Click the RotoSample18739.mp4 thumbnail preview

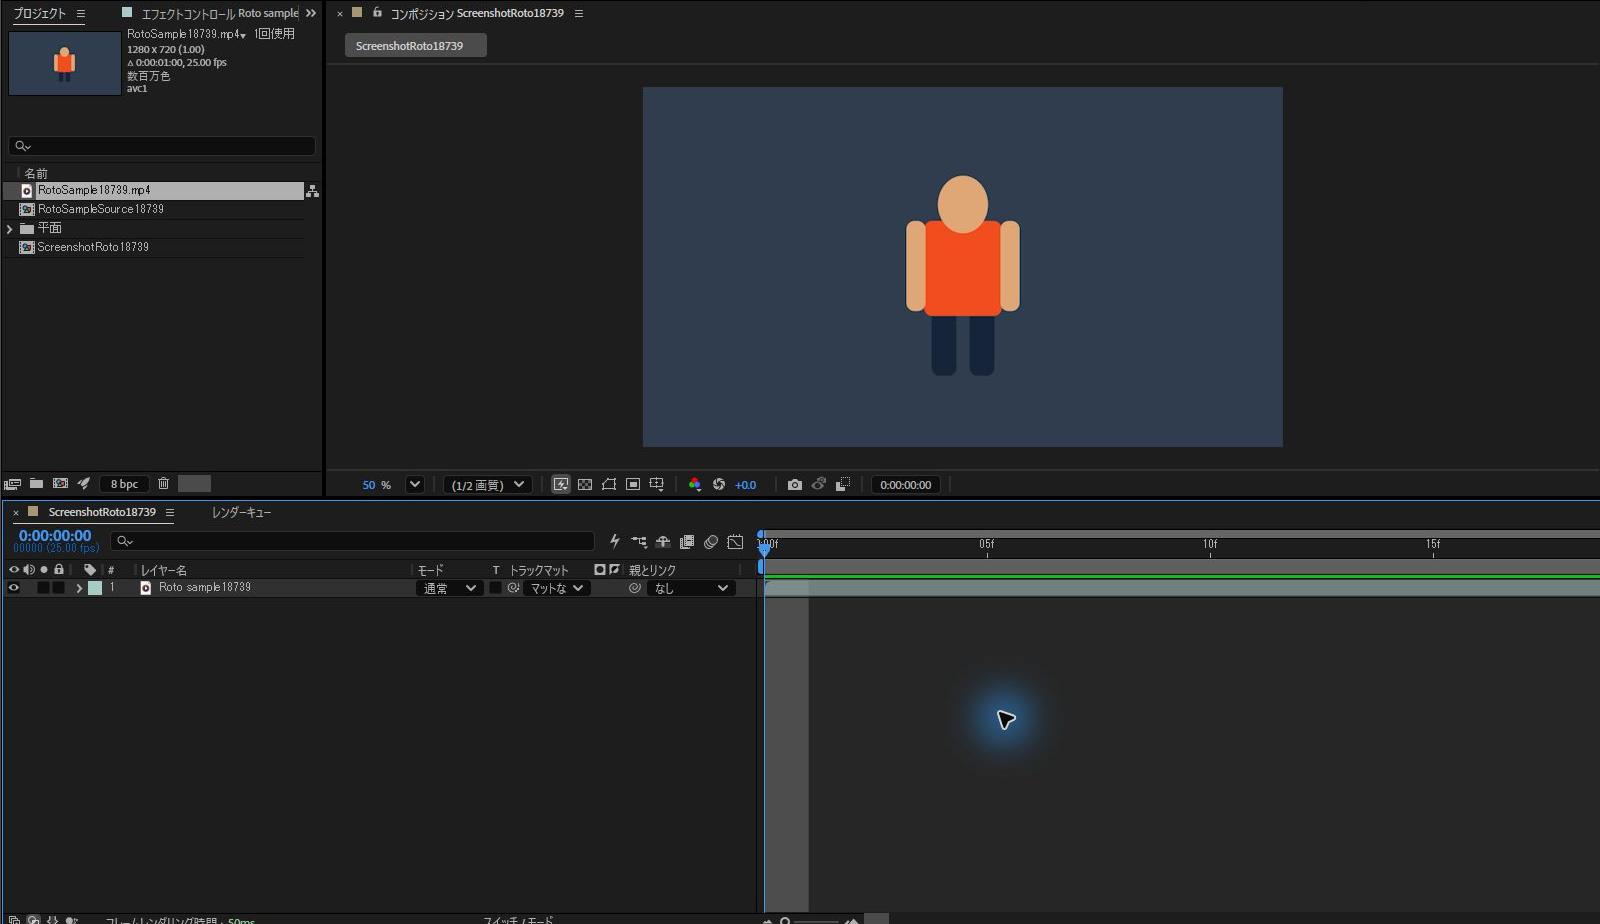pyautogui.click(x=65, y=63)
